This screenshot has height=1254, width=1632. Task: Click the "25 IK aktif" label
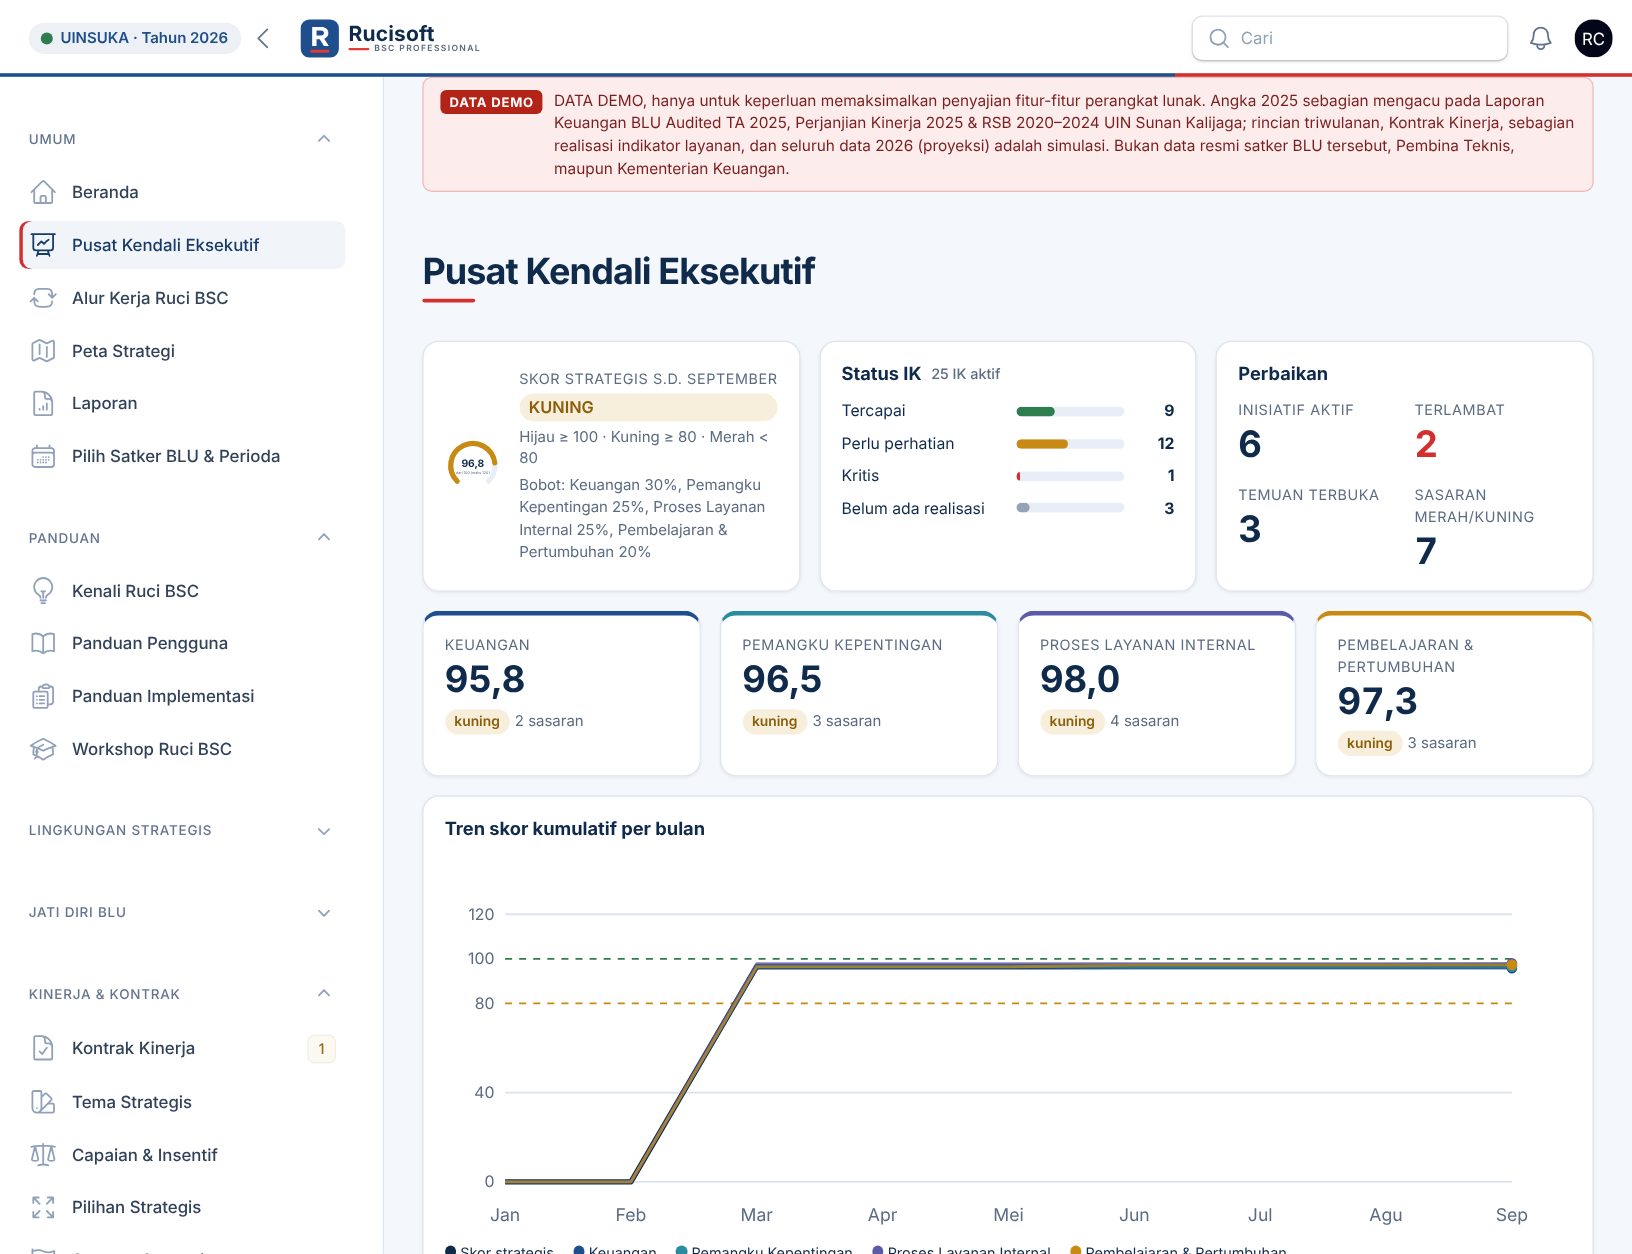point(965,374)
